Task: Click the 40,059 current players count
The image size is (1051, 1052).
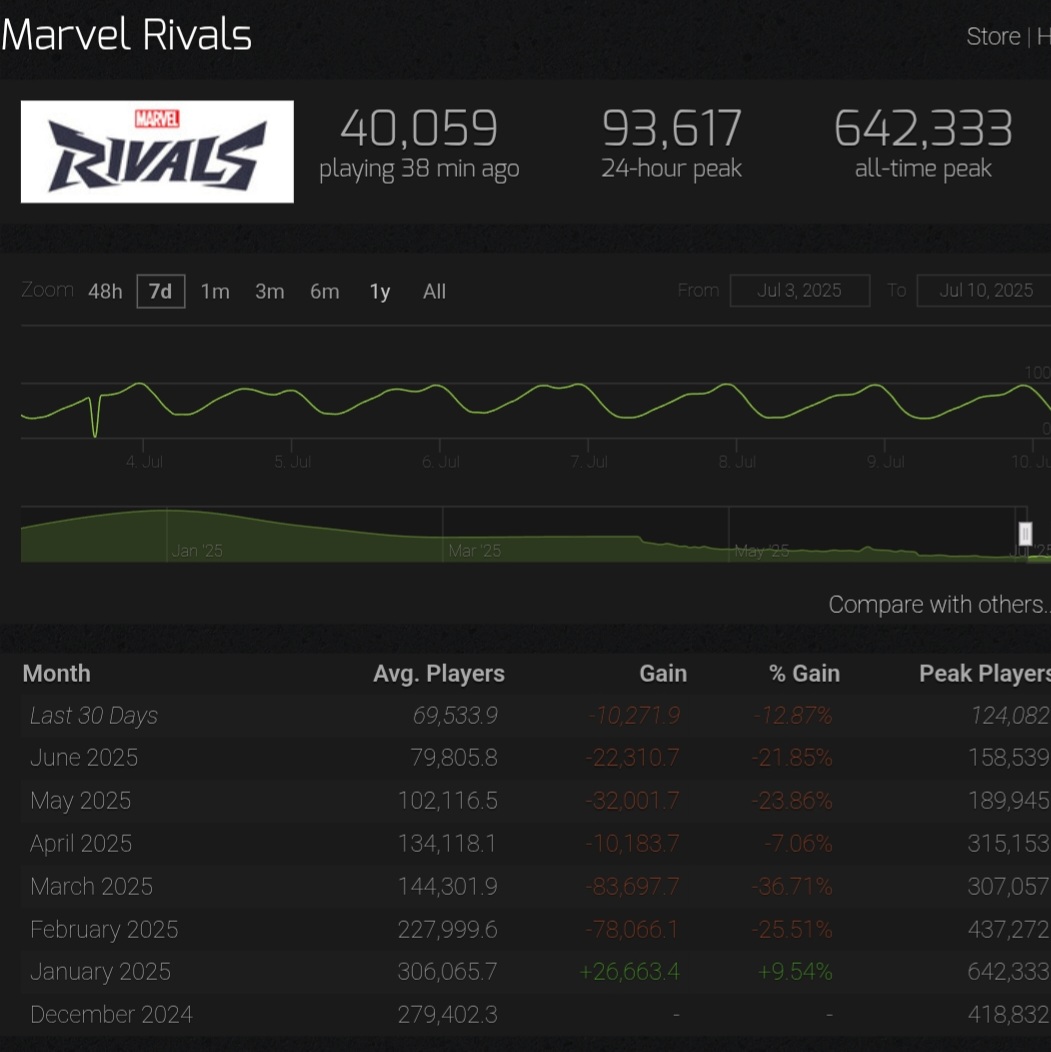Action: (419, 127)
